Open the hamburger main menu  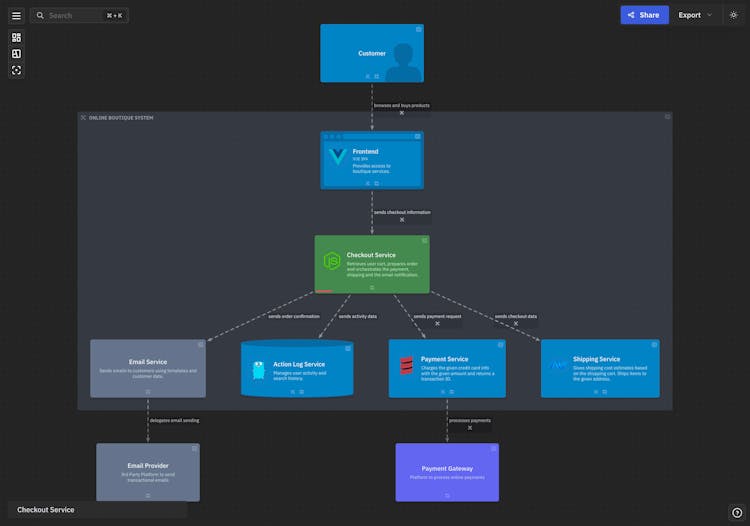[x=16, y=16]
